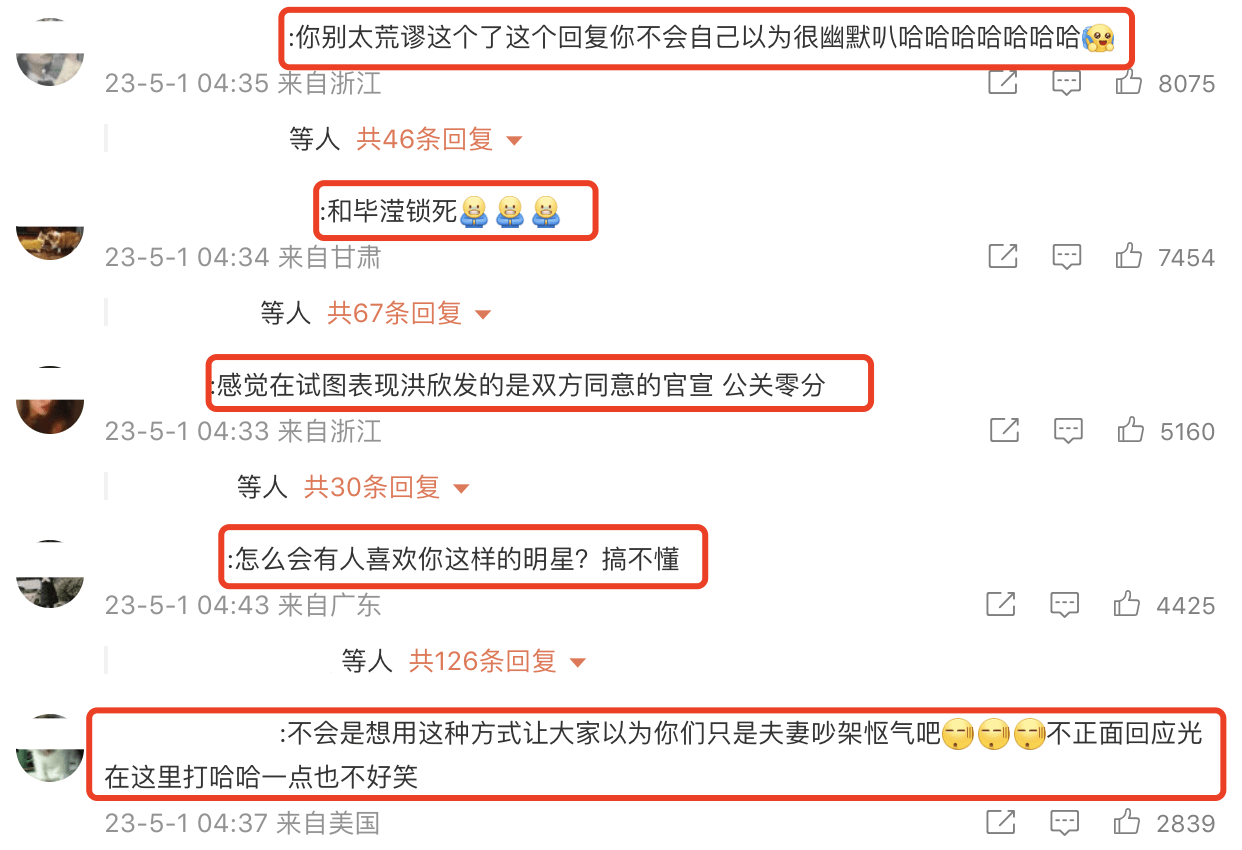Share the 04:35 Zhejiang comment
1242x850 pixels.
tap(1003, 83)
